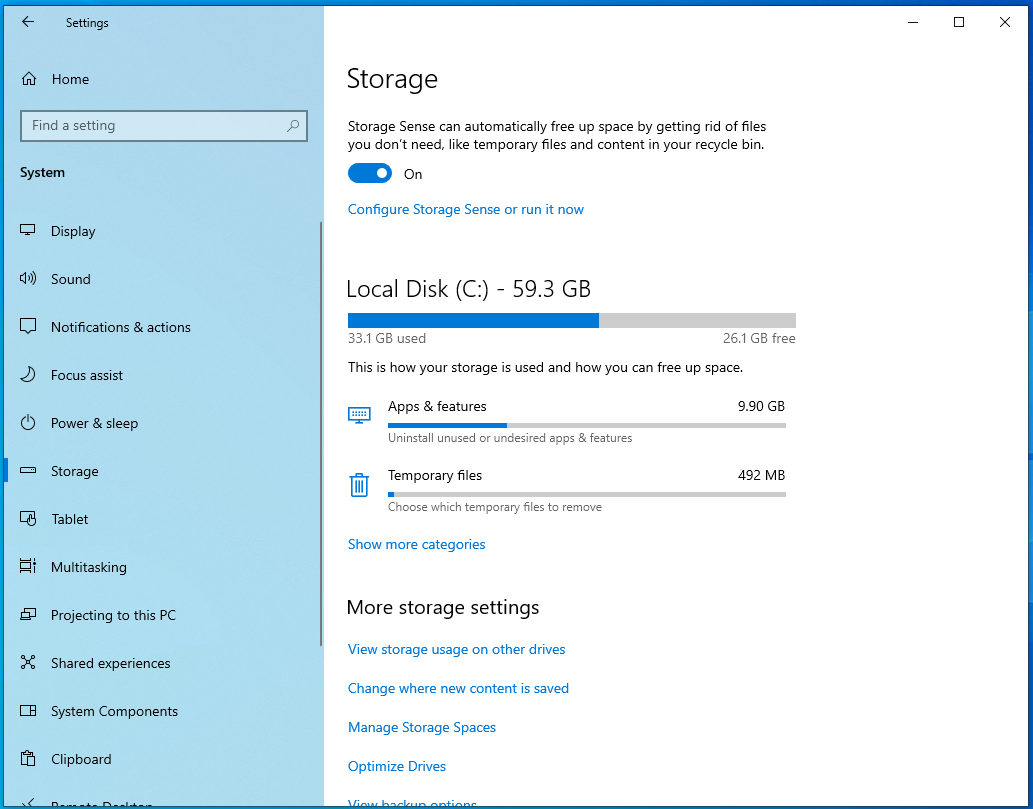The image size is (1033, 809).
Task: Go to Shared experiences
Action: pos(162,663)
